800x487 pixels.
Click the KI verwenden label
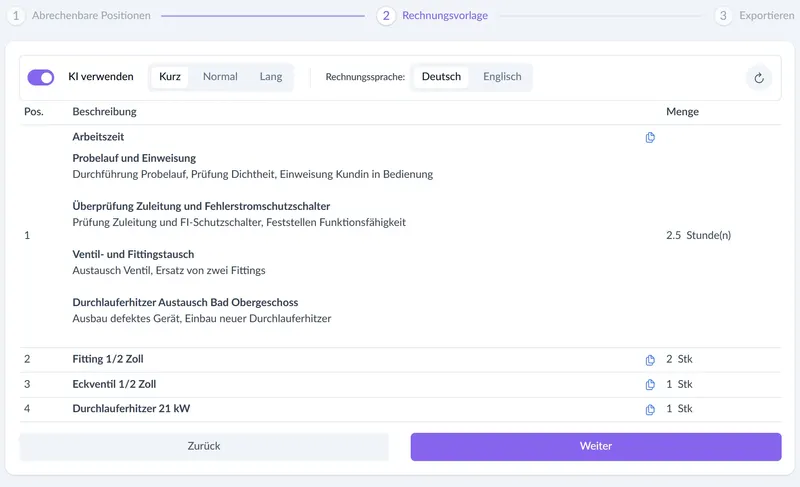(x=101, y=76)
